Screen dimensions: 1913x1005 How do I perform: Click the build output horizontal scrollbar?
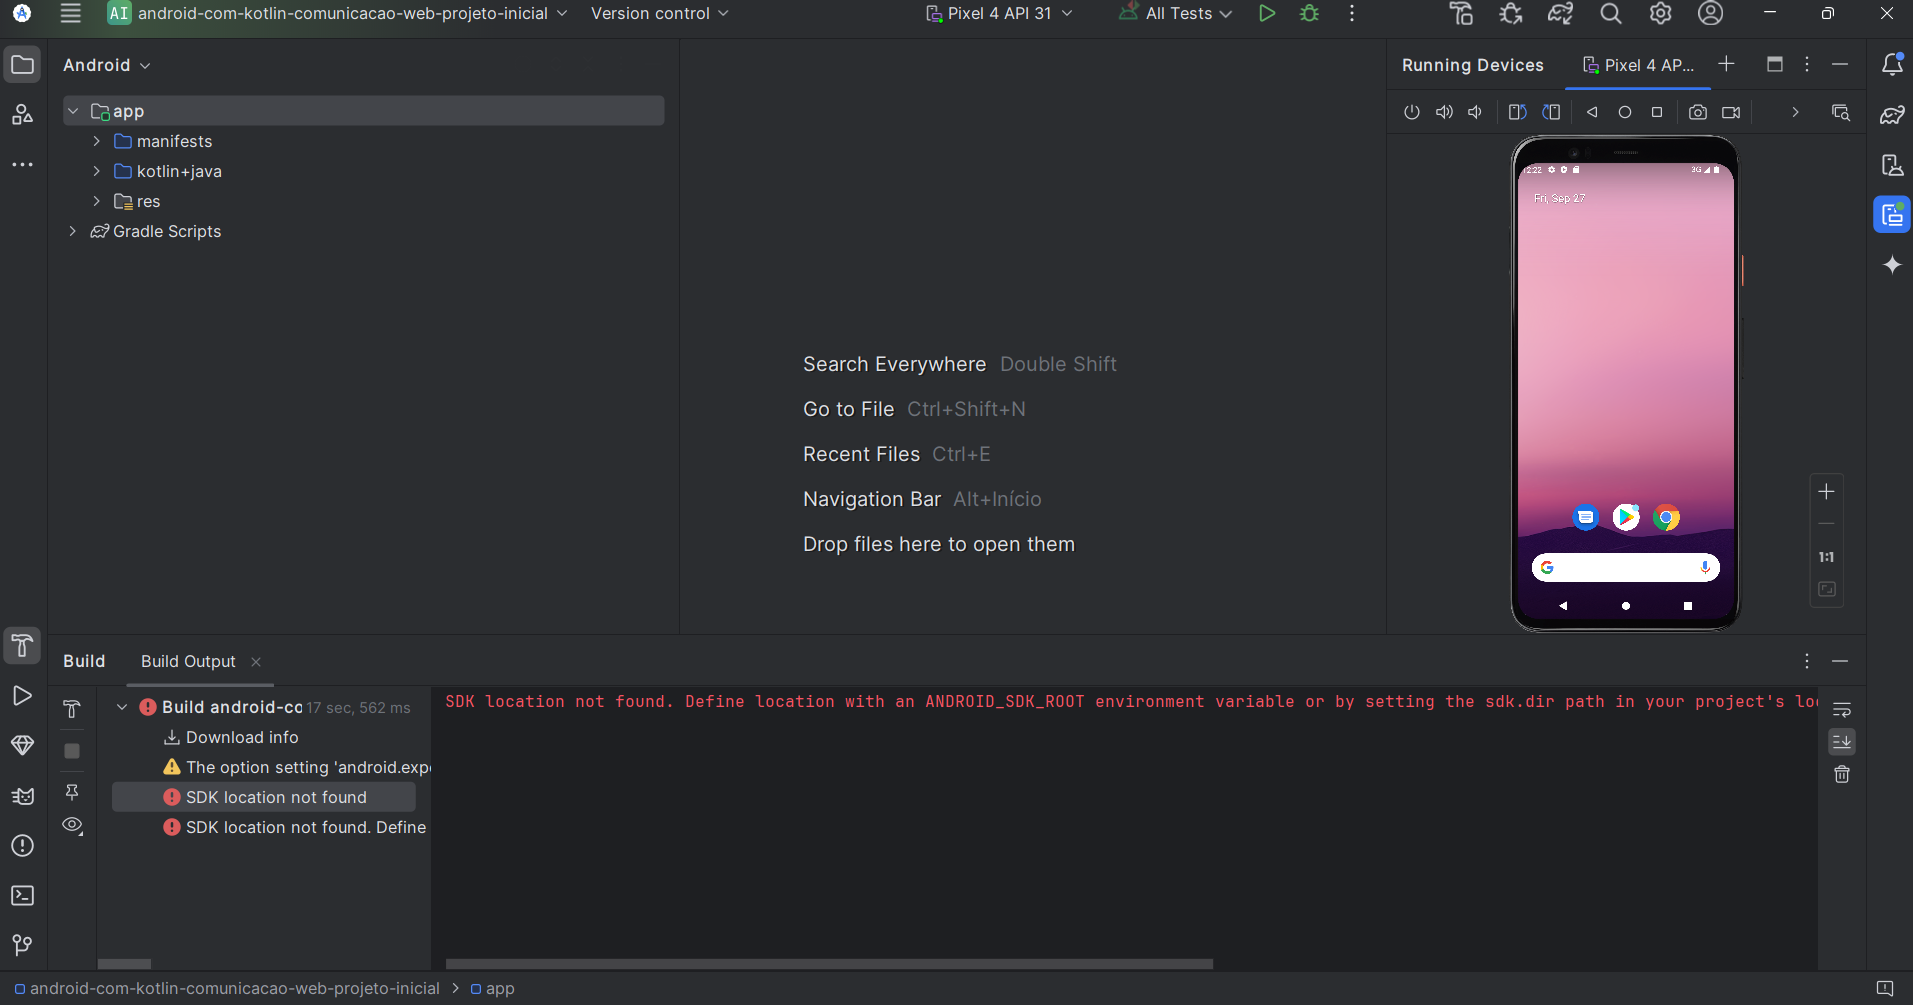[x=829, y=964]
